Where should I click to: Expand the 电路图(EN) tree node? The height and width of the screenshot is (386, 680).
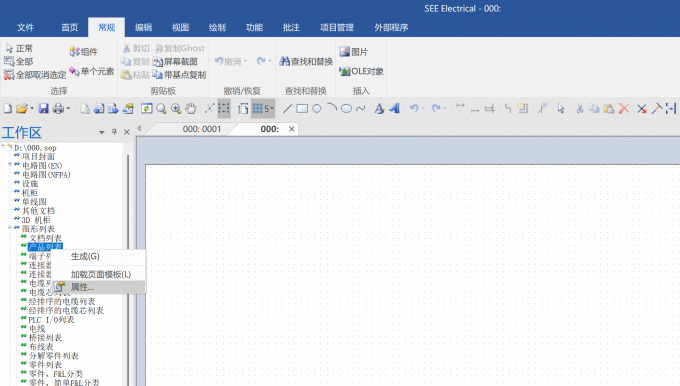(x=10, y=164)
